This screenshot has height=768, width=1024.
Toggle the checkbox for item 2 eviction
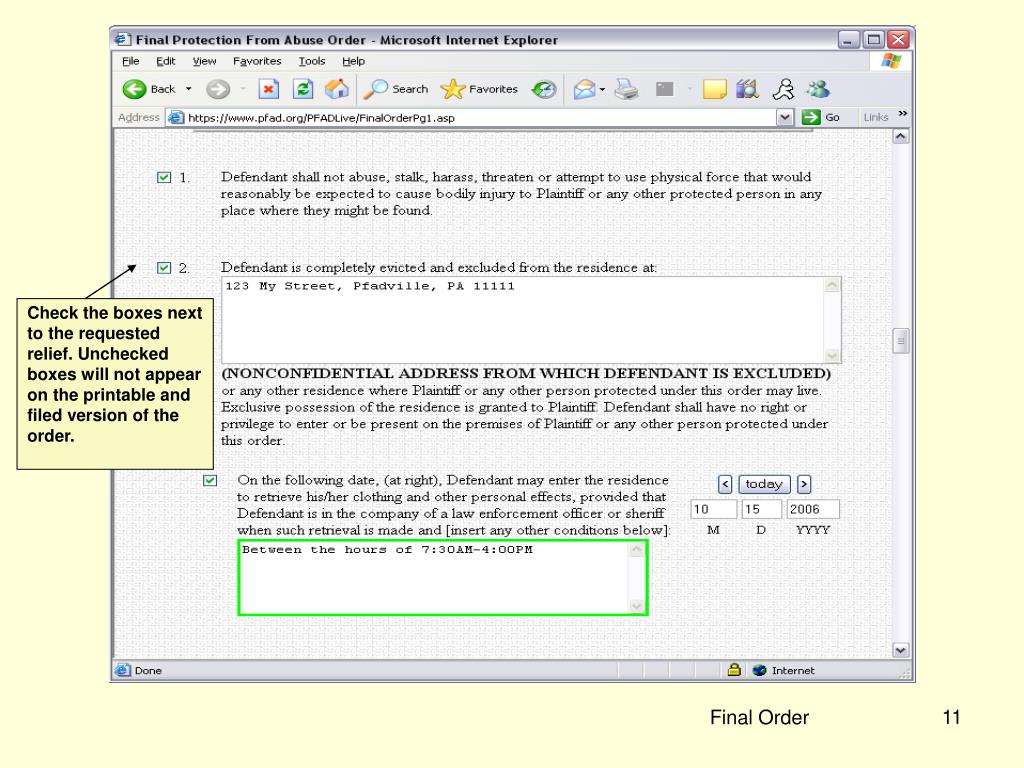click(x=164, y=268)
